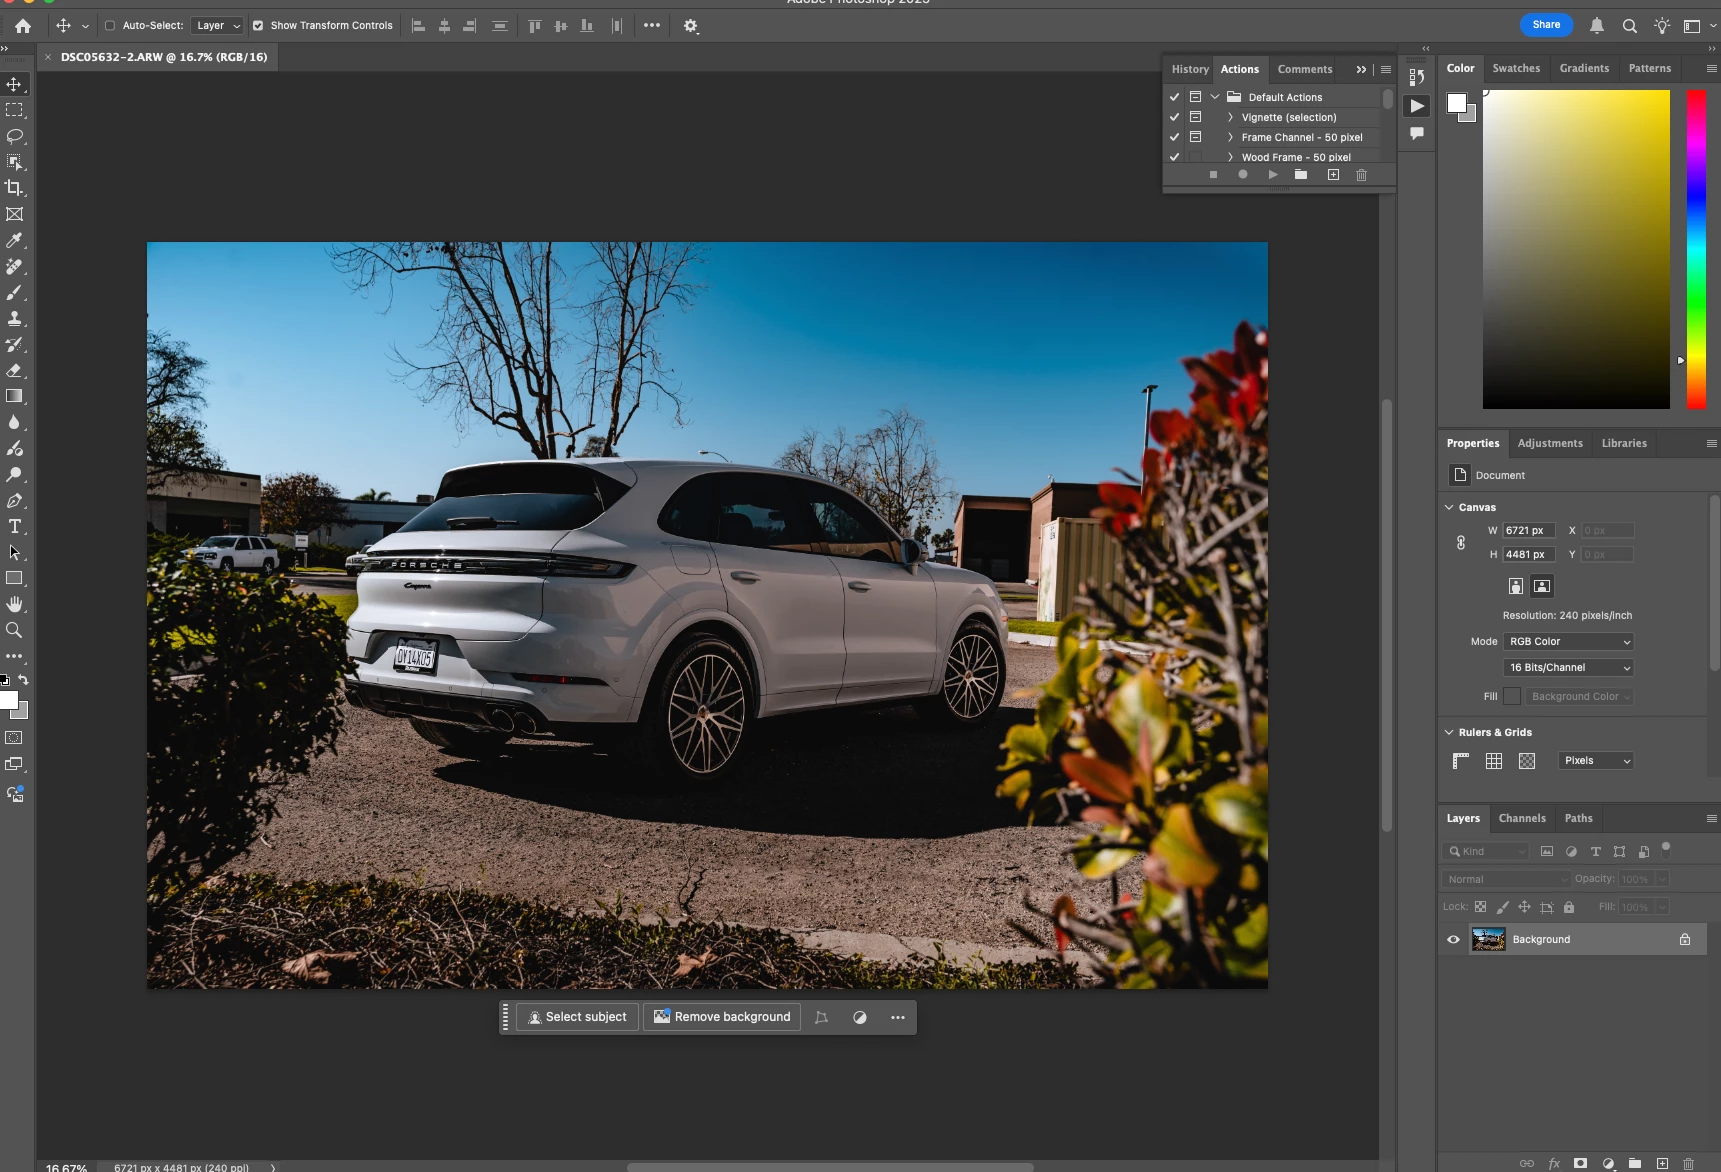
Task: Select the Zoom tool
Action: tap(14, 630)
